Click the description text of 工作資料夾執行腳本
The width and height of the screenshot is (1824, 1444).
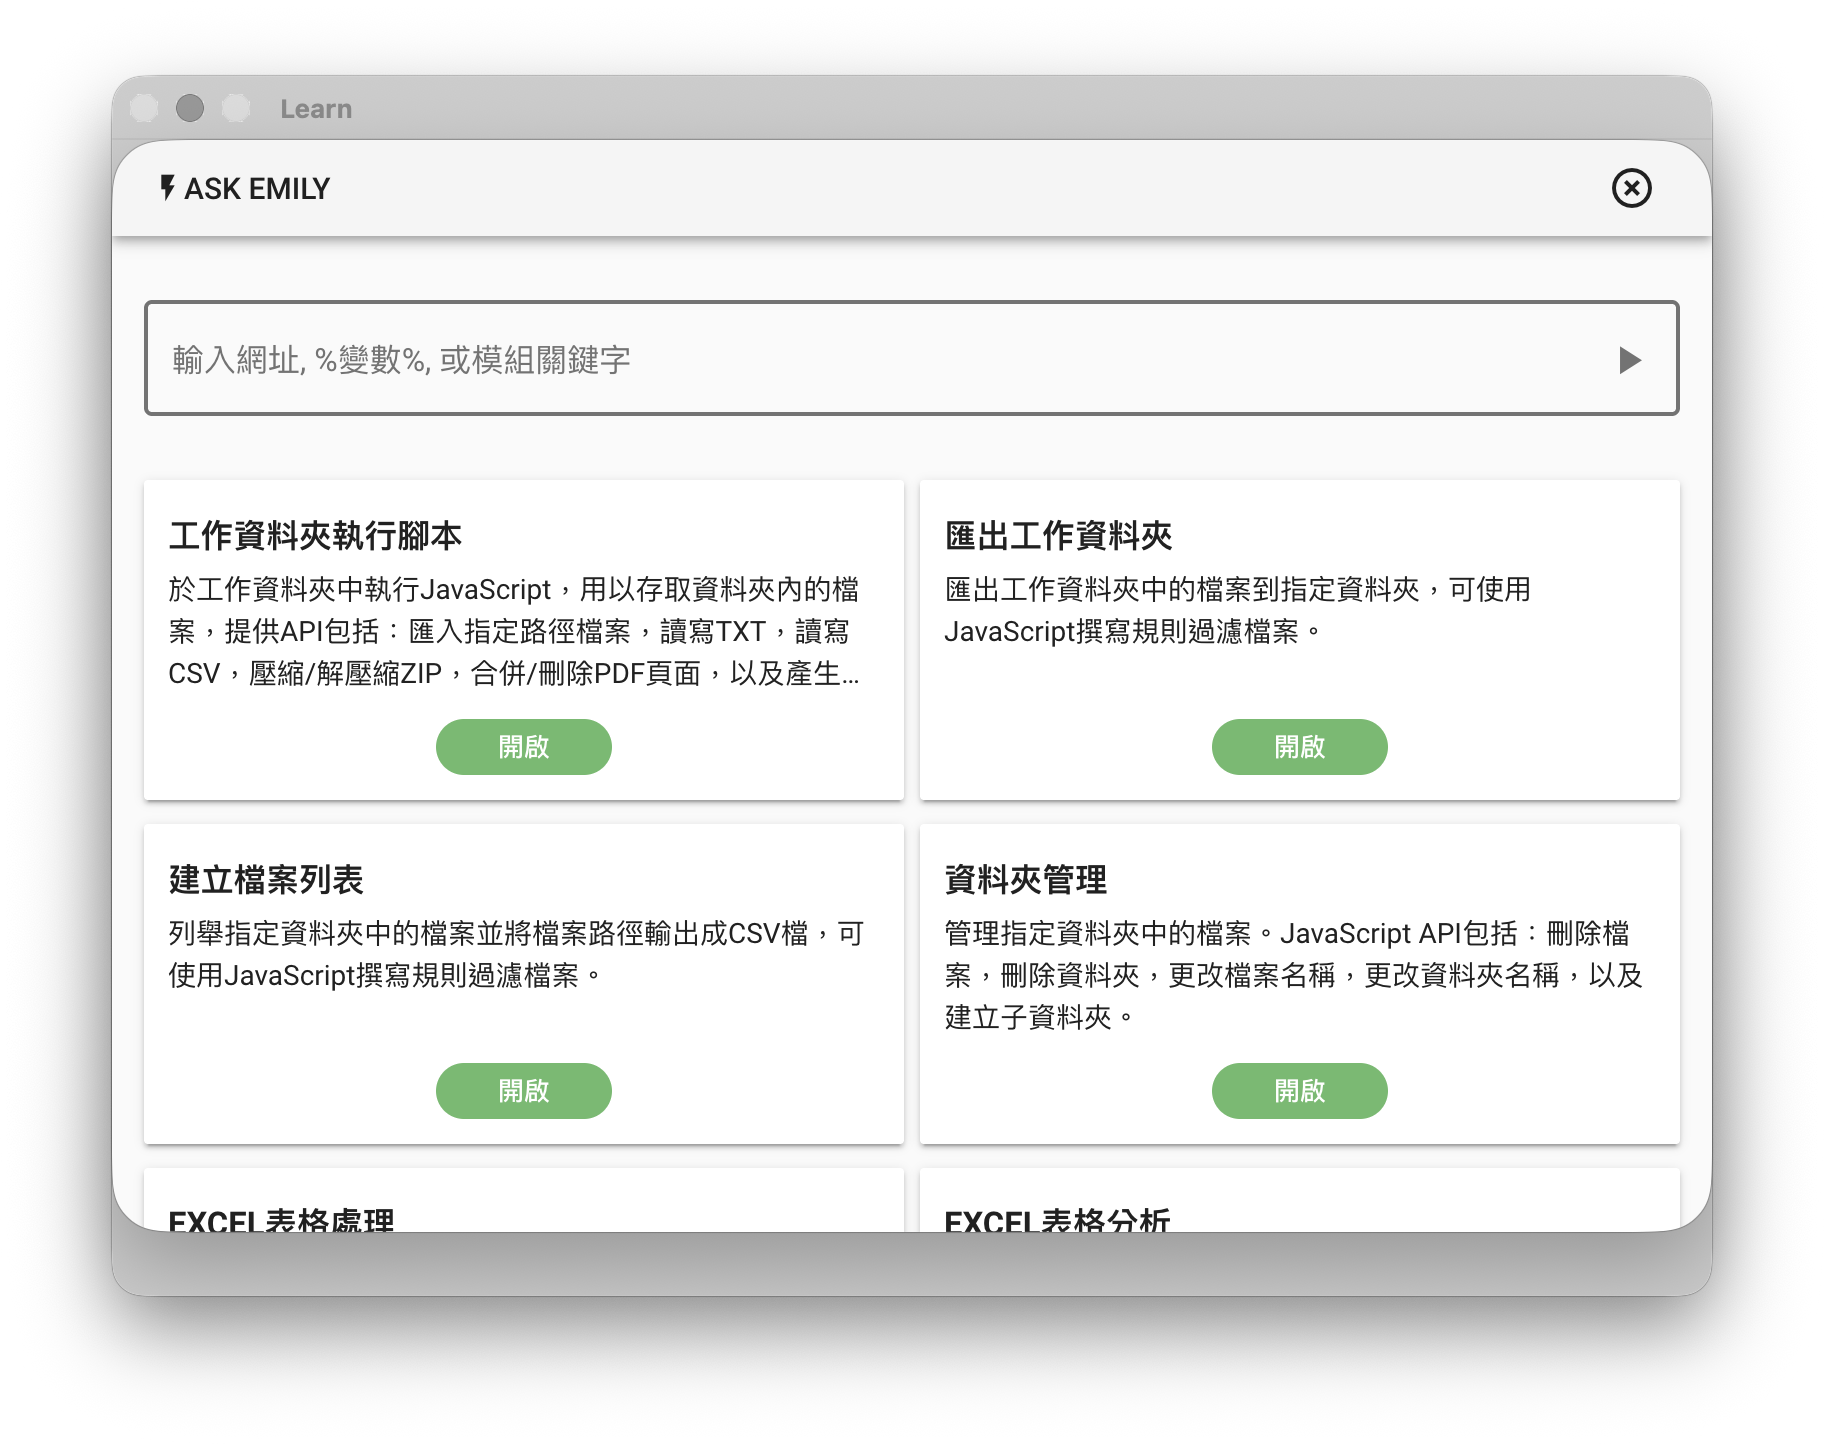pyautogui.click(x=514, y=631)
